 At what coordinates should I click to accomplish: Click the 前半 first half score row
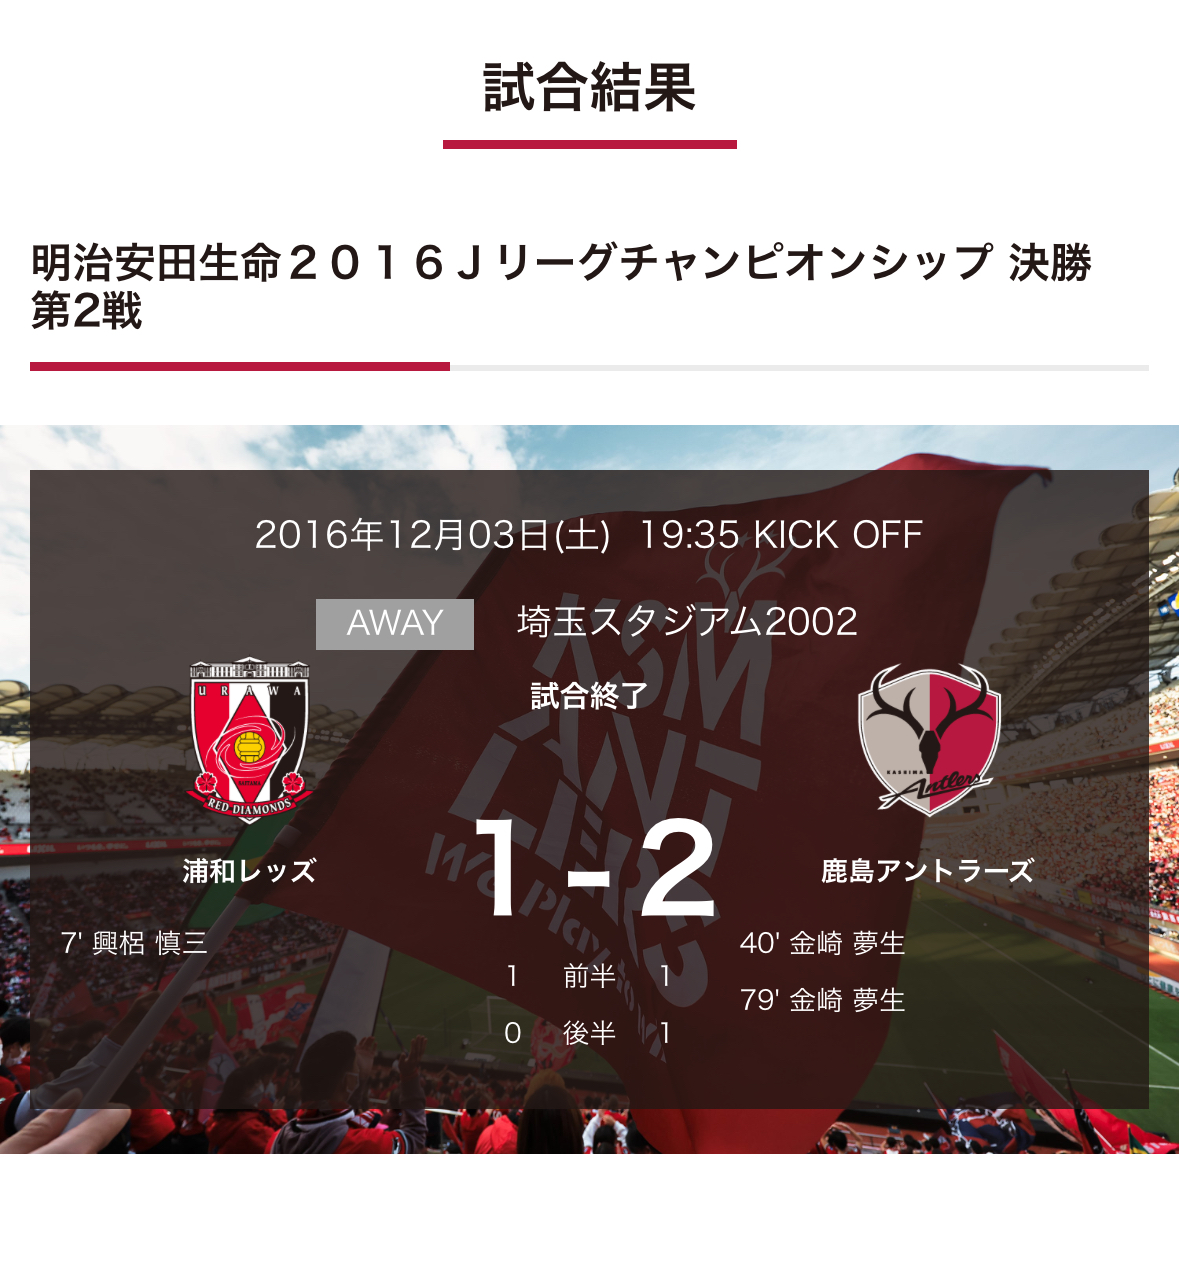pyautogui.click(x=589, y=976)
